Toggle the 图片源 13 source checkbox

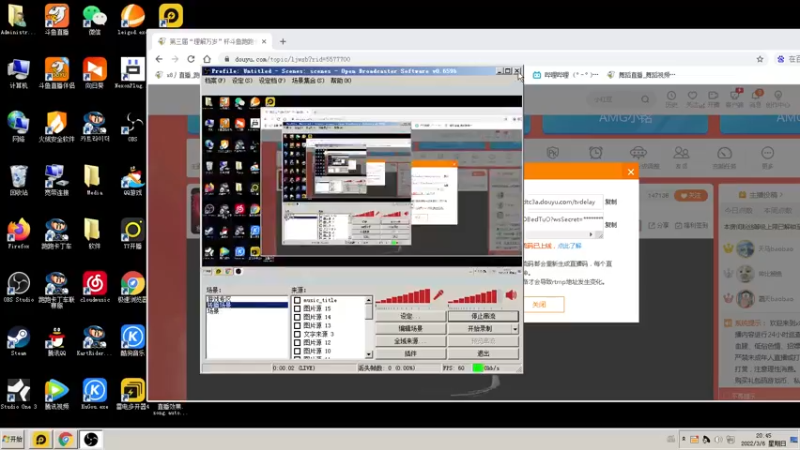(x=297, y=325)
